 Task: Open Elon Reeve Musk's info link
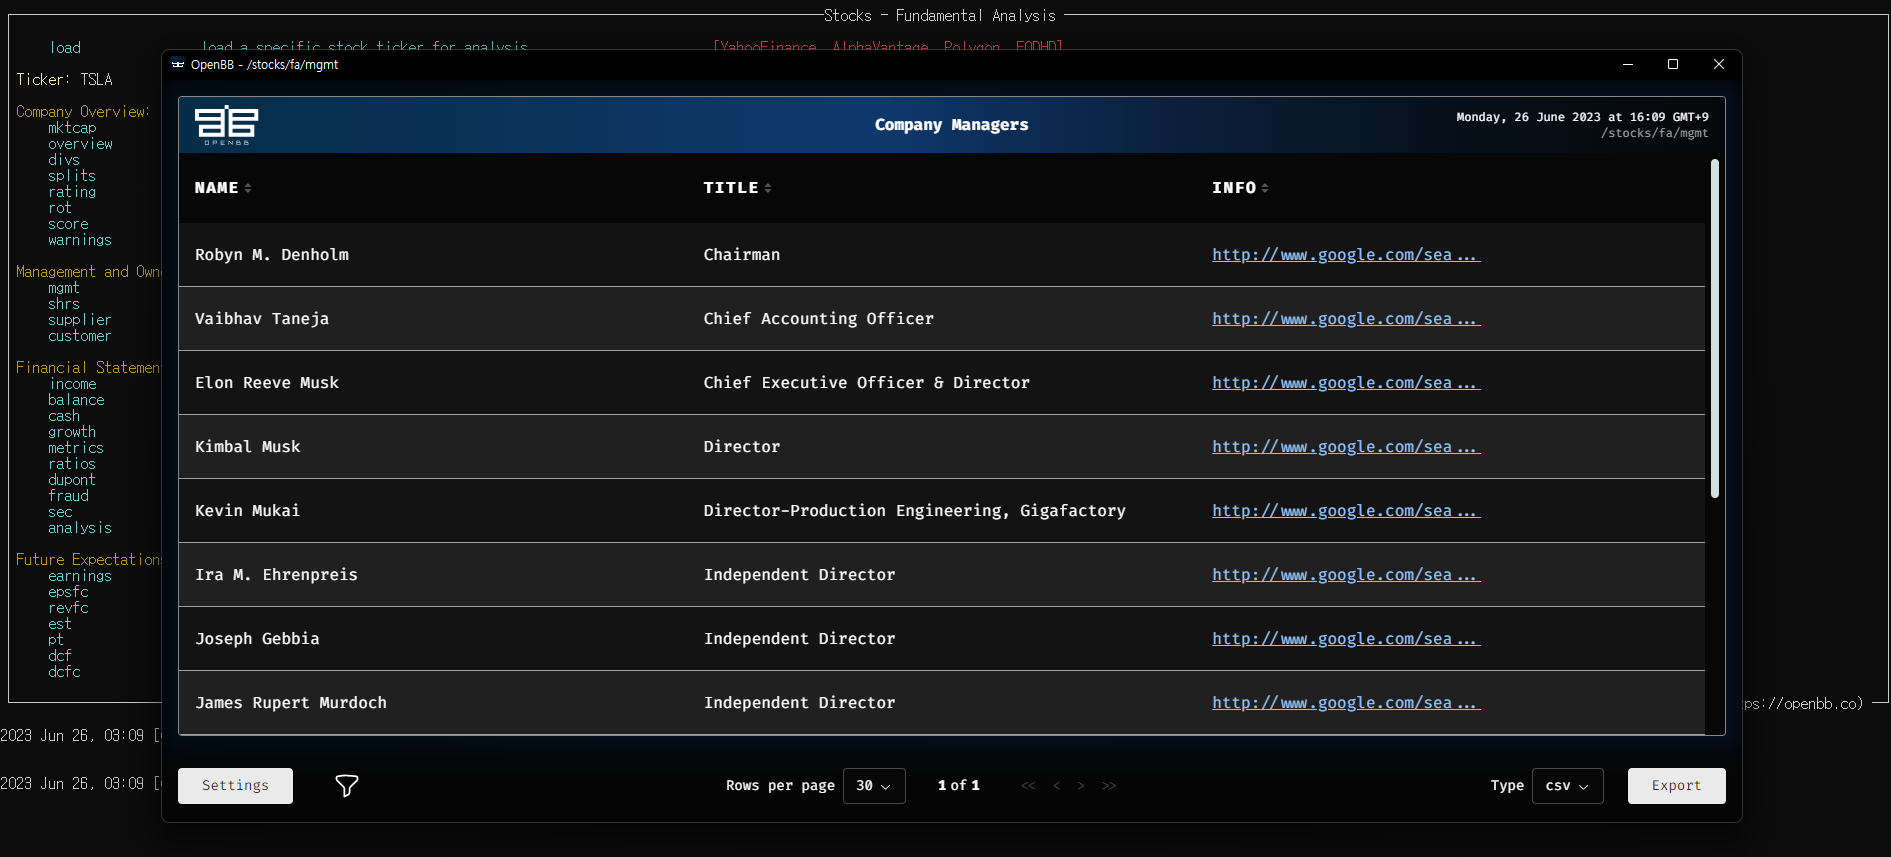click(x=1346, y=383)
